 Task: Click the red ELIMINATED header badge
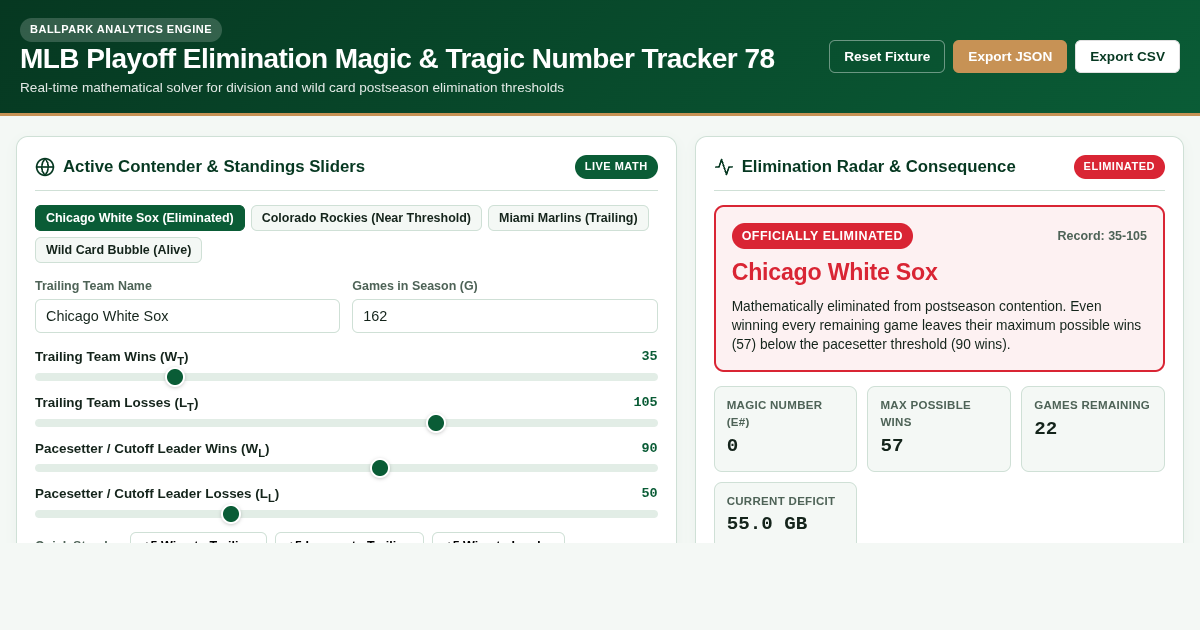1119,167
